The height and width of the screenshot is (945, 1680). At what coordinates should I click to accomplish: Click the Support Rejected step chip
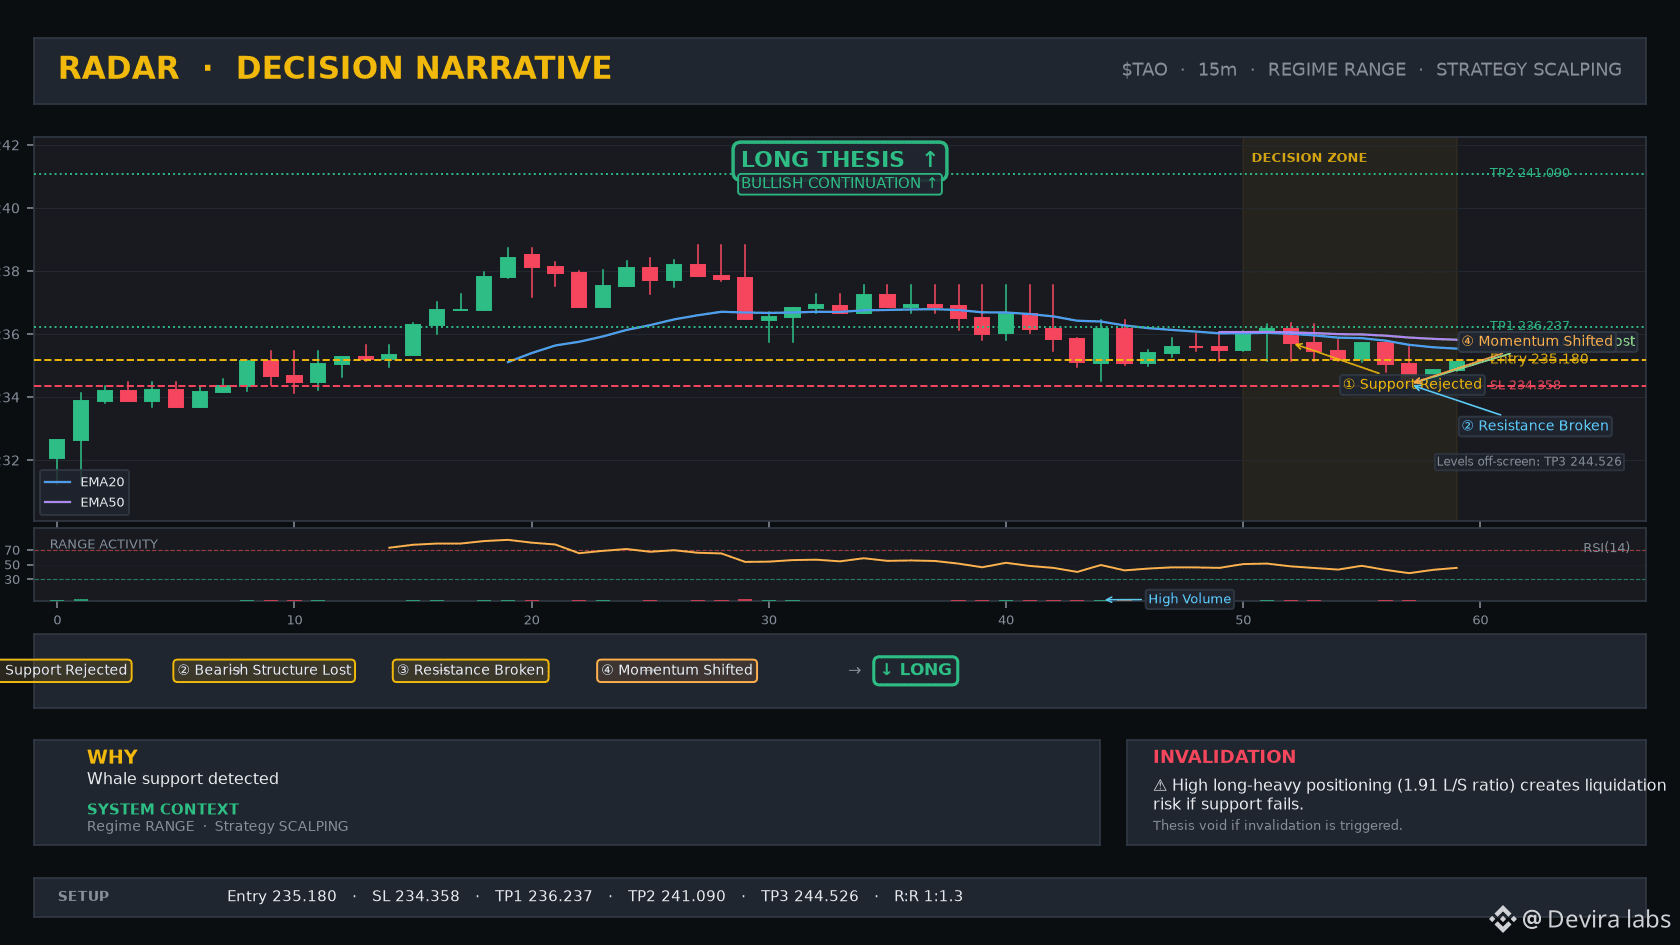click(66, 670)
